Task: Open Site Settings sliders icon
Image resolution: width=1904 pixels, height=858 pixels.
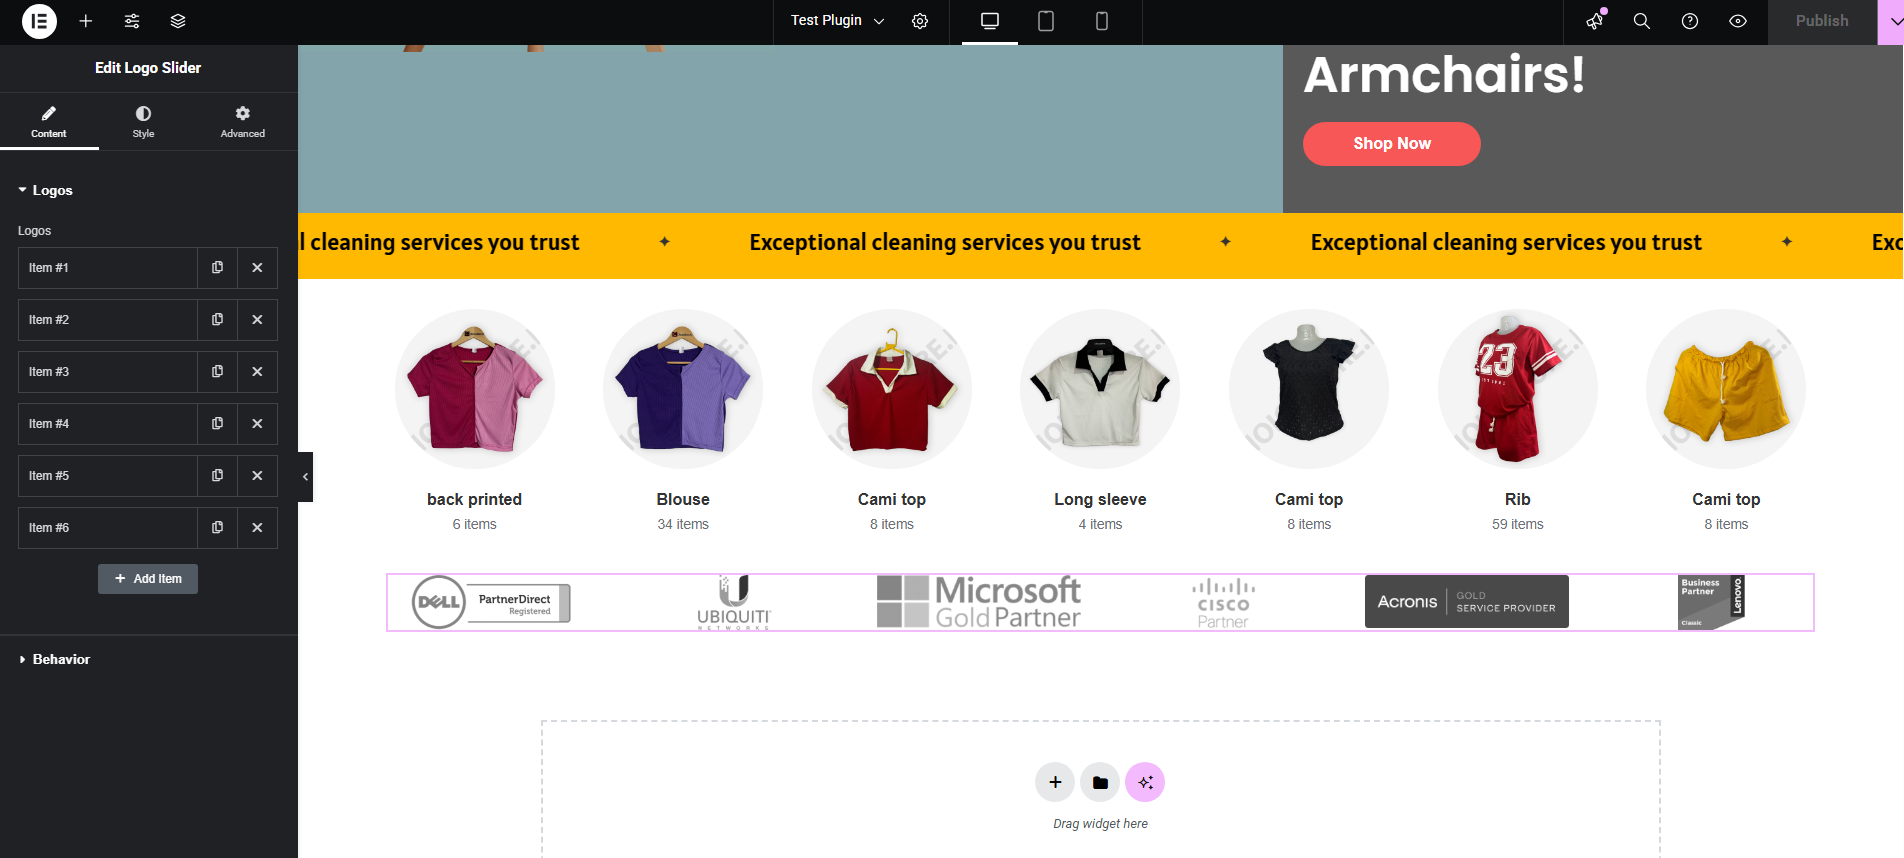Action: [132, 21]
